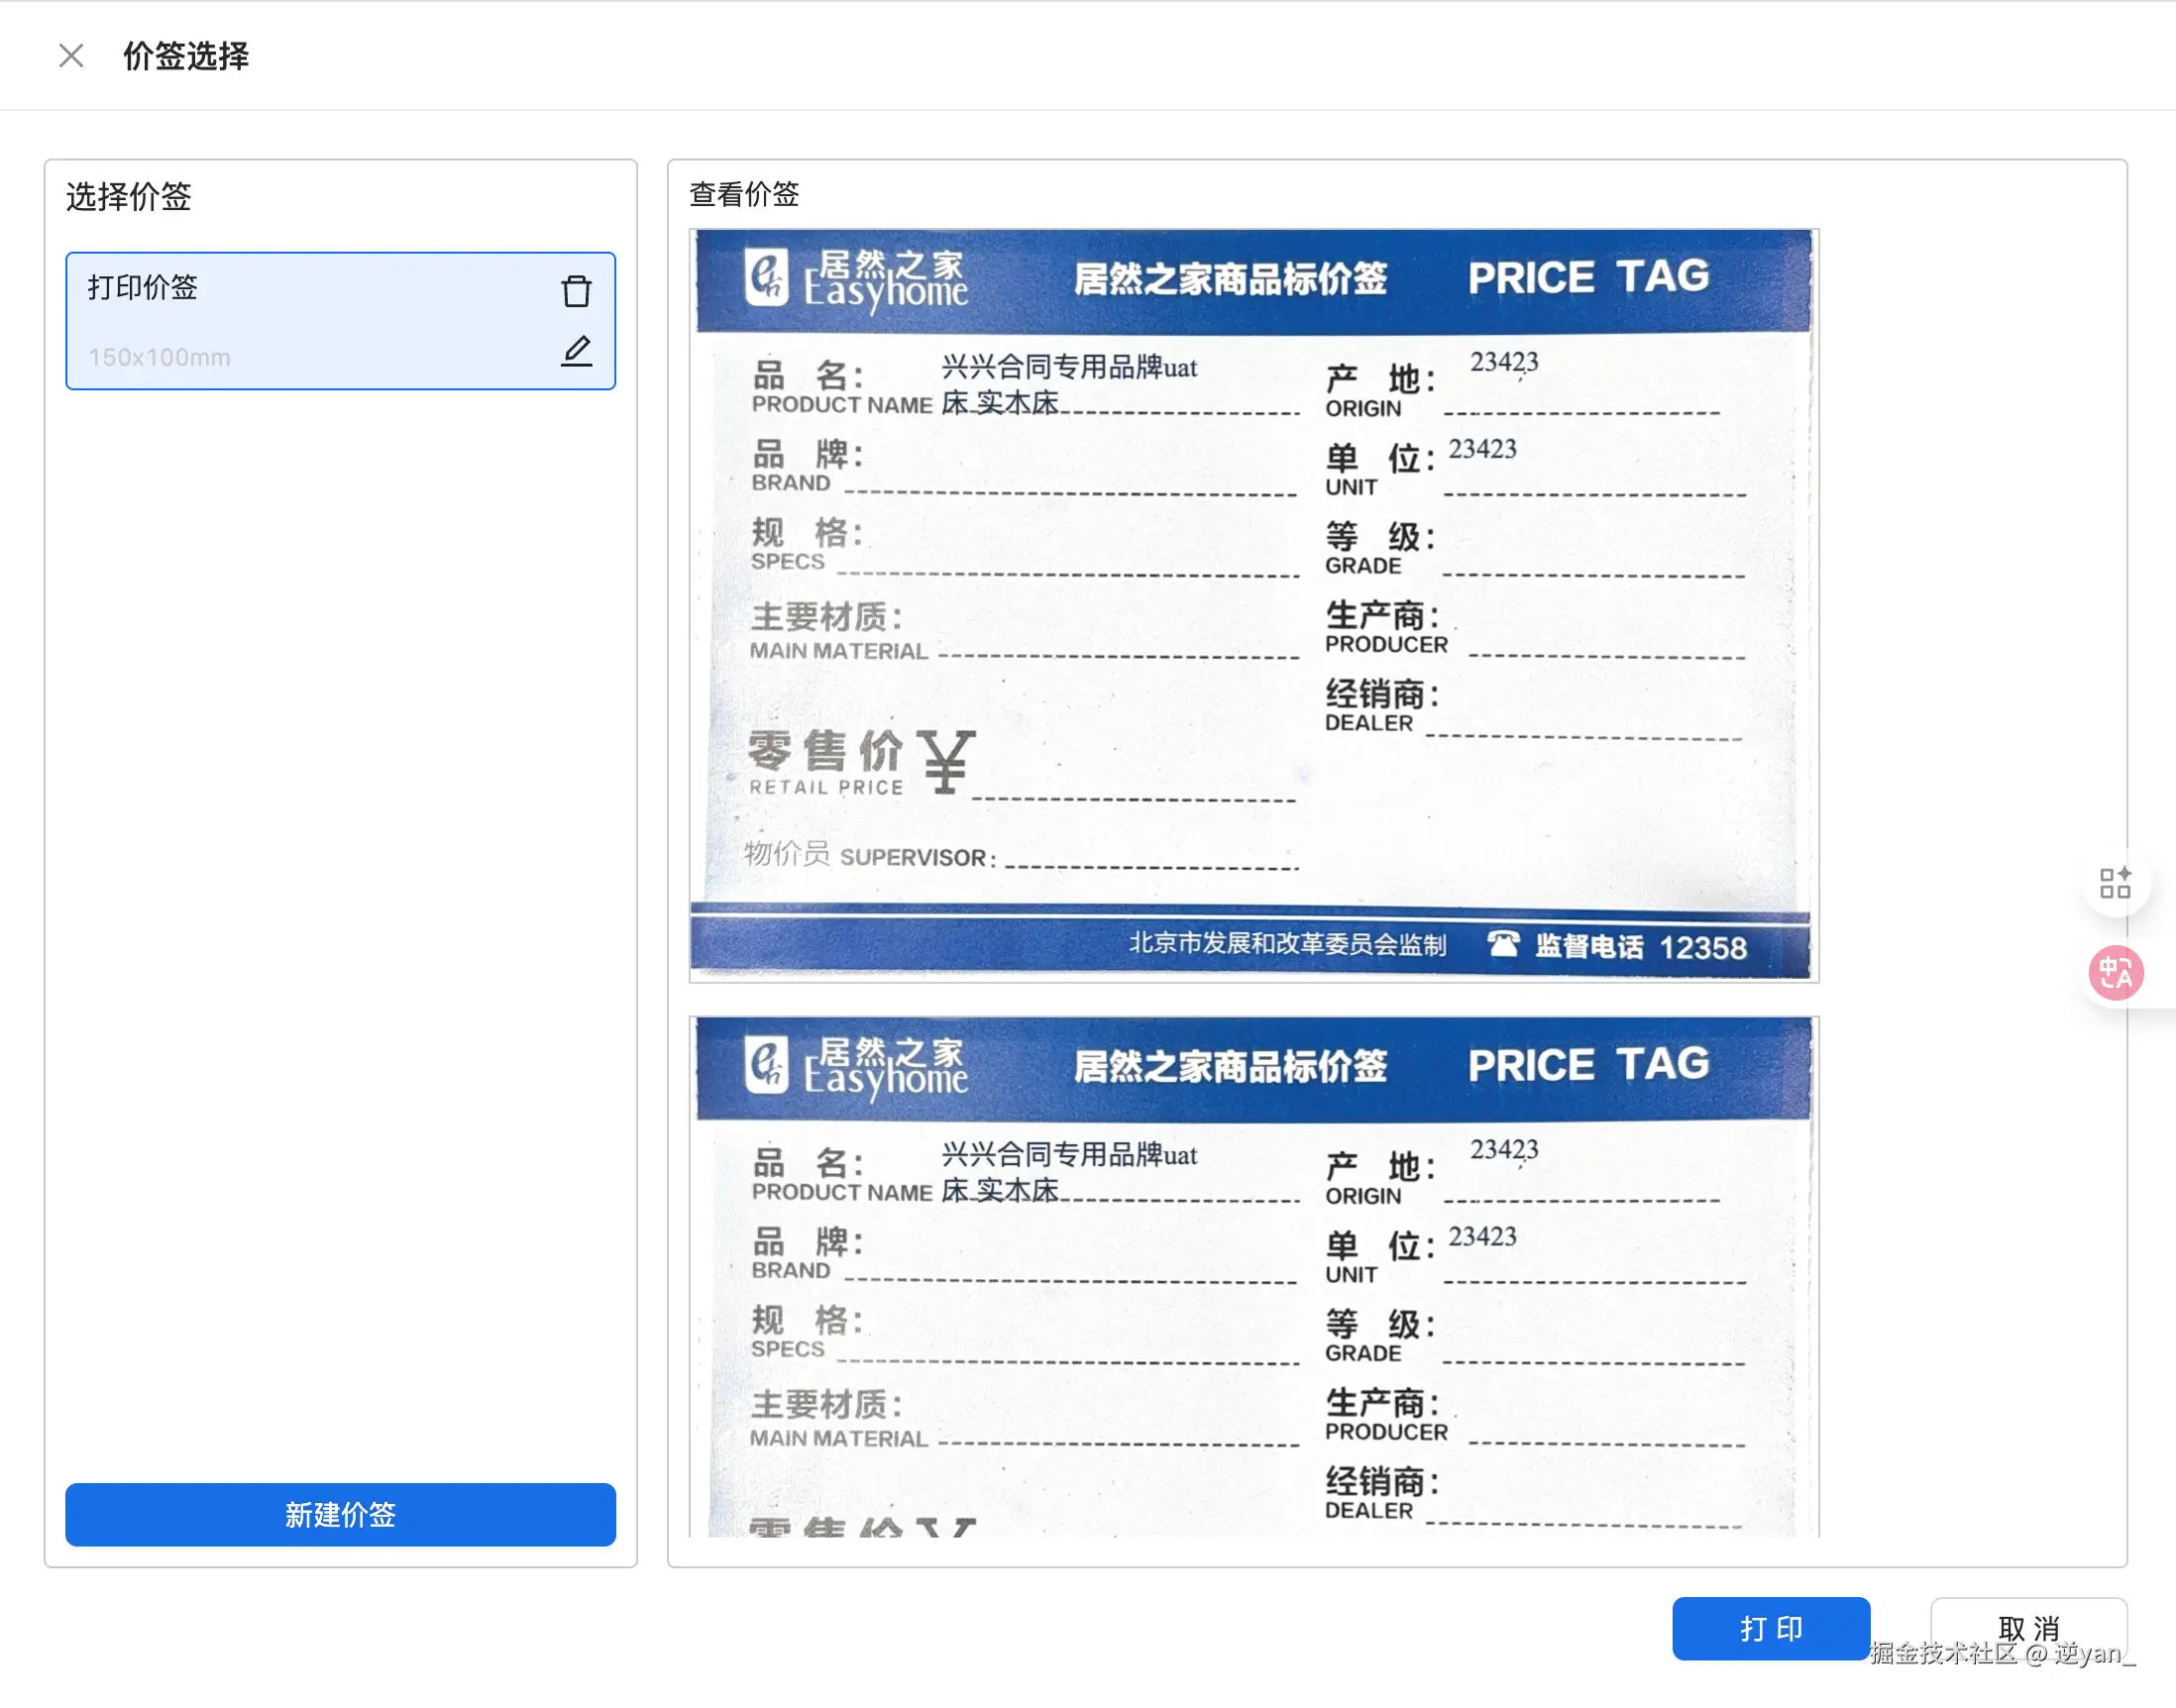Click the 取消 cancel button
2176x1708 pixels.
click(2028, 1627)
